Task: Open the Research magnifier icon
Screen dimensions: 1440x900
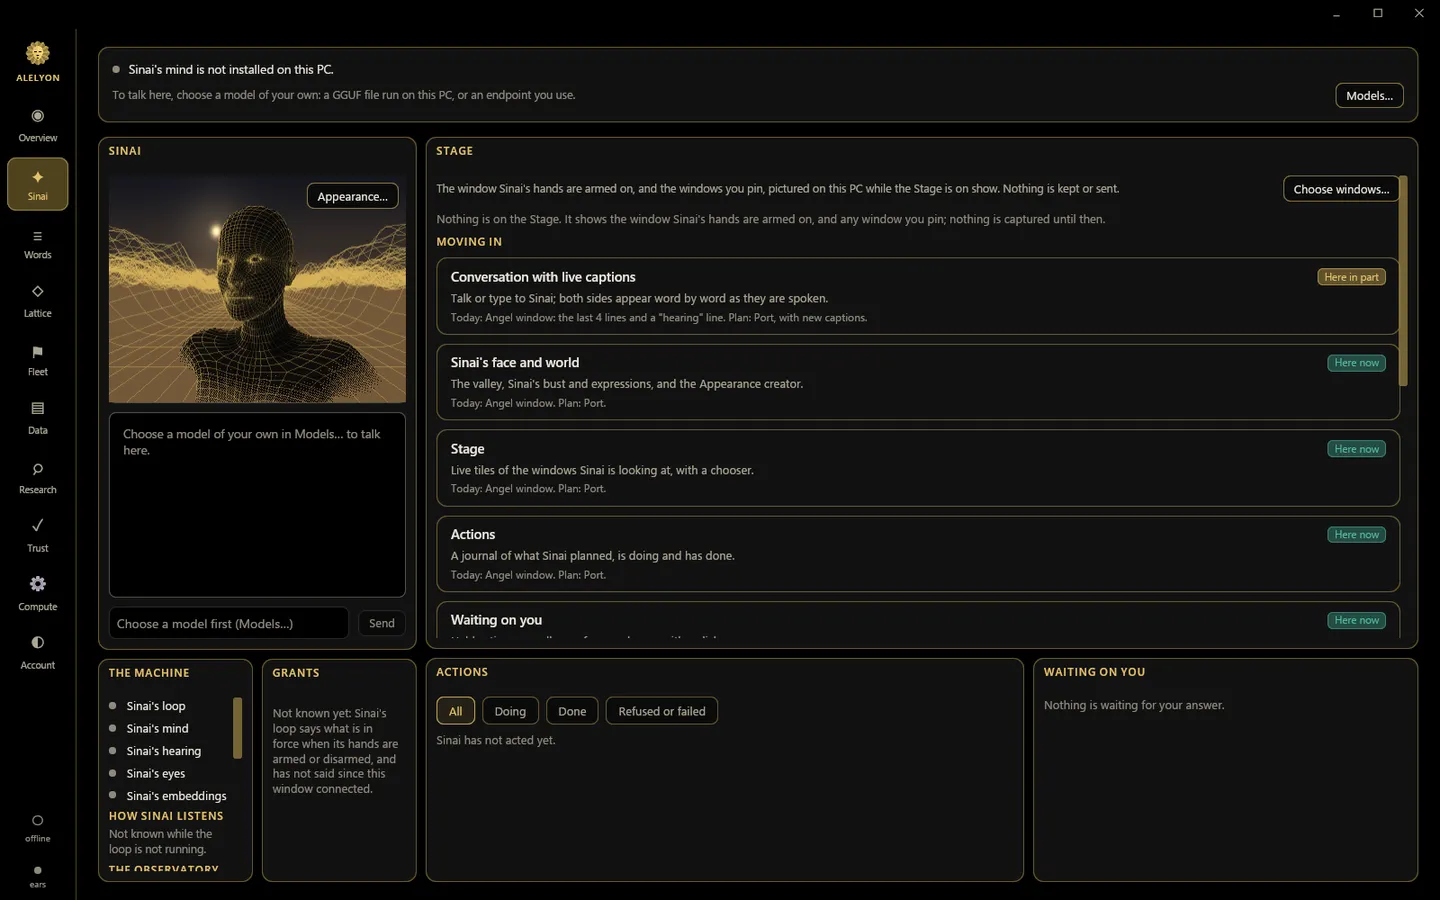Action: [x=38, y=469]
